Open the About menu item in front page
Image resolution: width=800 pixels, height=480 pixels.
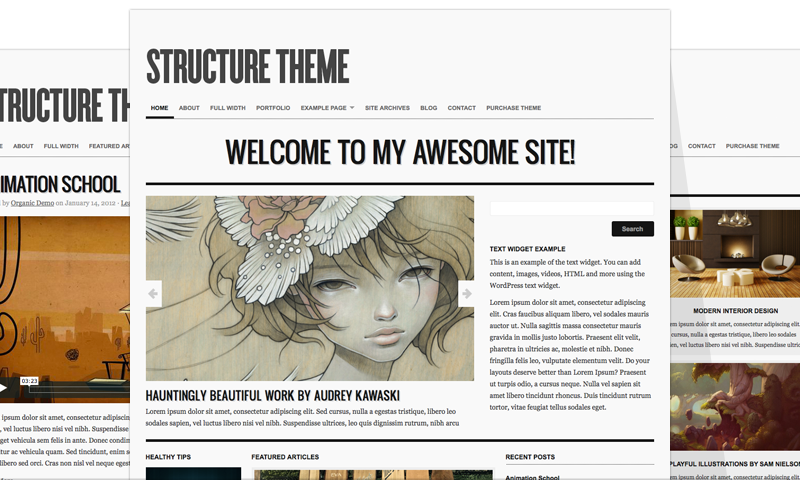click(x=189, y=108)
